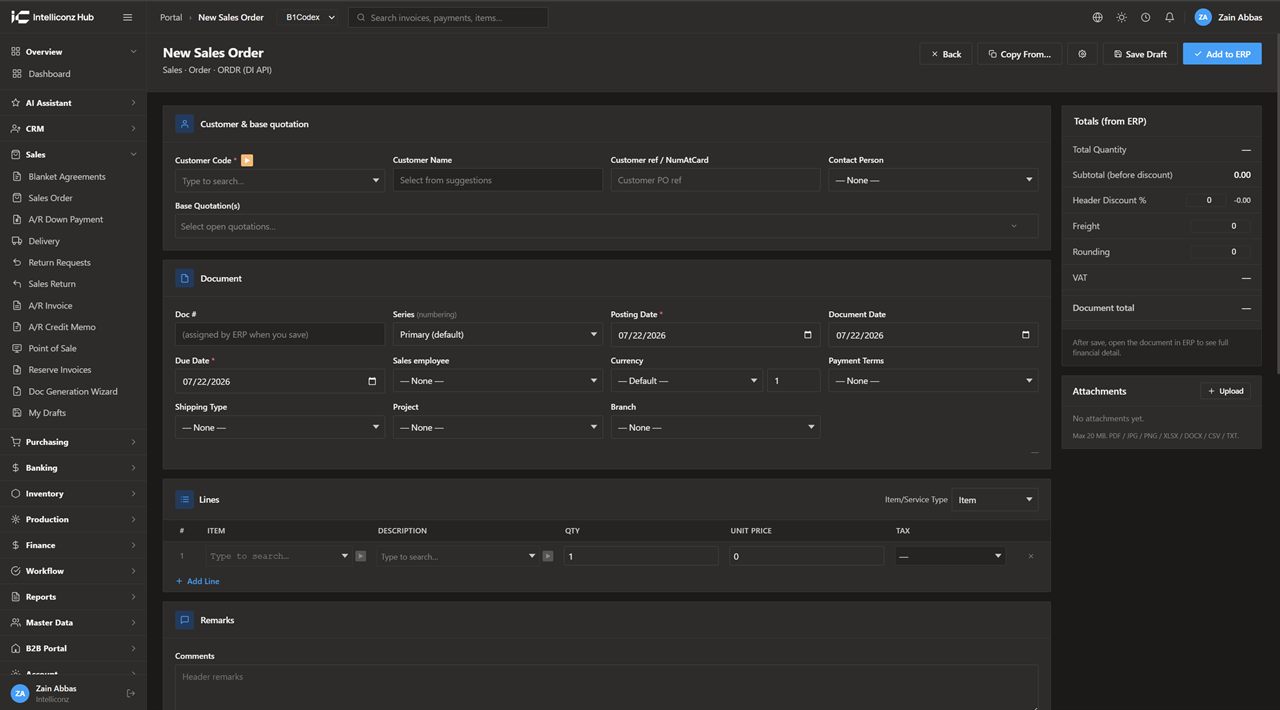Open the clock history icon
Image resolution: width=1280 pixels, height=710 pixels.
click(x=1145, y=17)
